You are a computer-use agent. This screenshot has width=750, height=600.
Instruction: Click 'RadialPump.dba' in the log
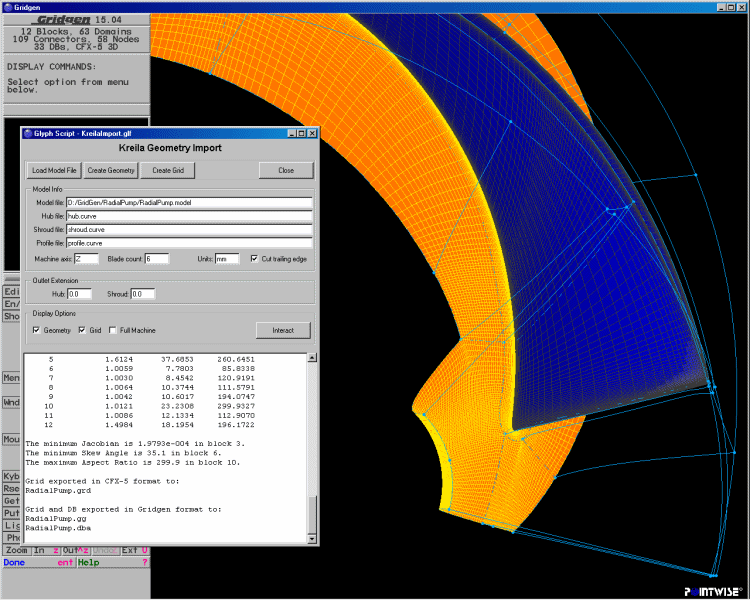(58, 528)
